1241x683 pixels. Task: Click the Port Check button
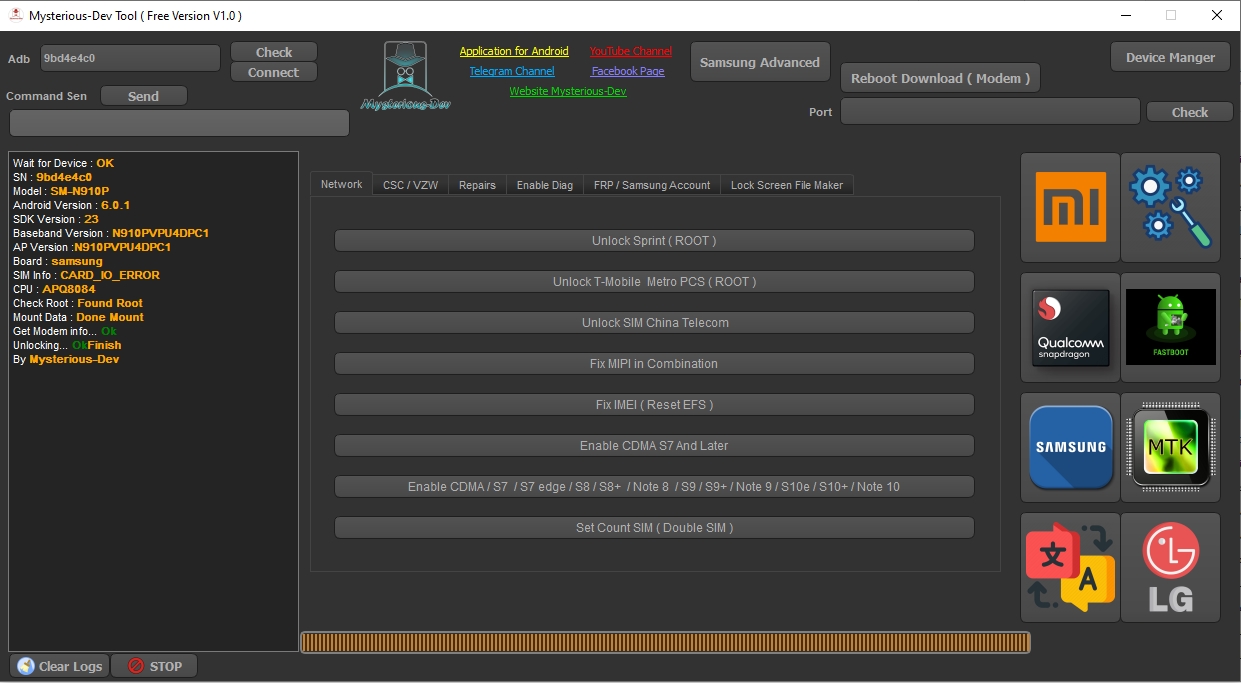1190,112
